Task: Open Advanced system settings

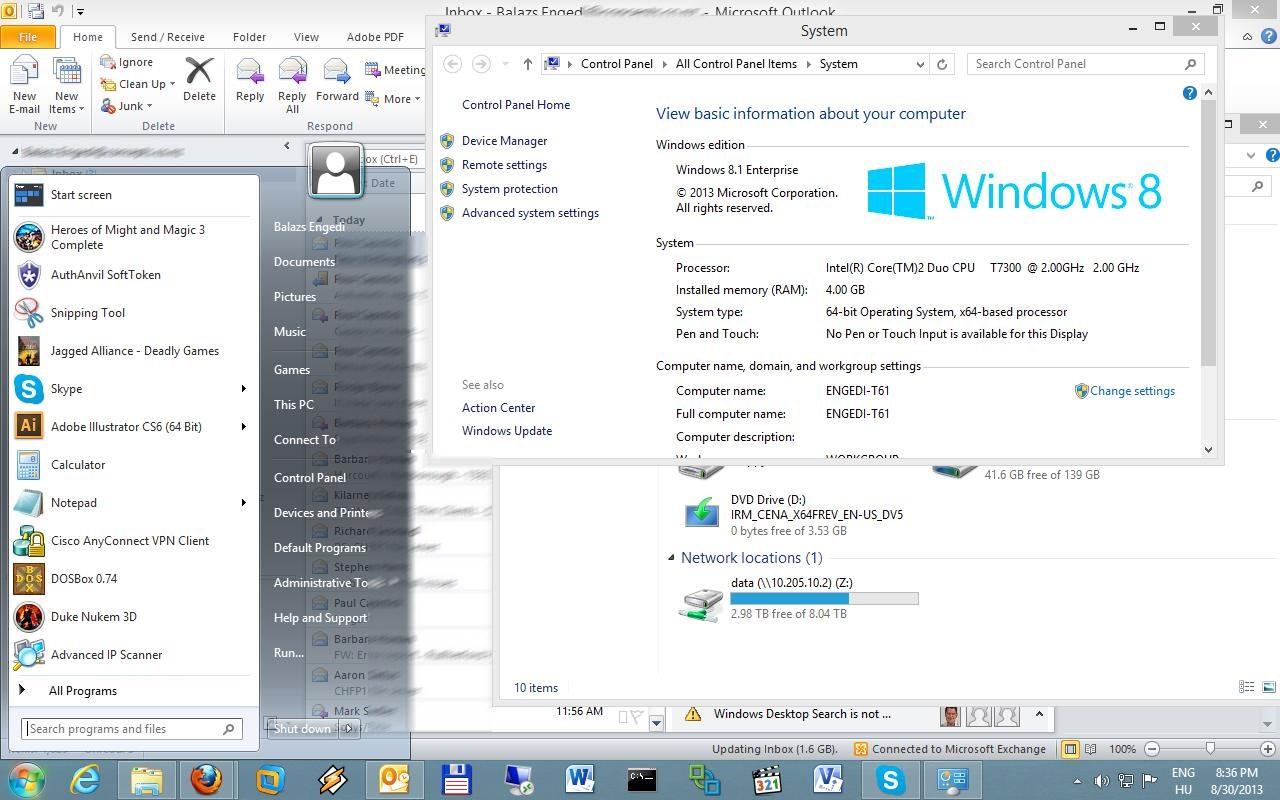Action: 530,213
